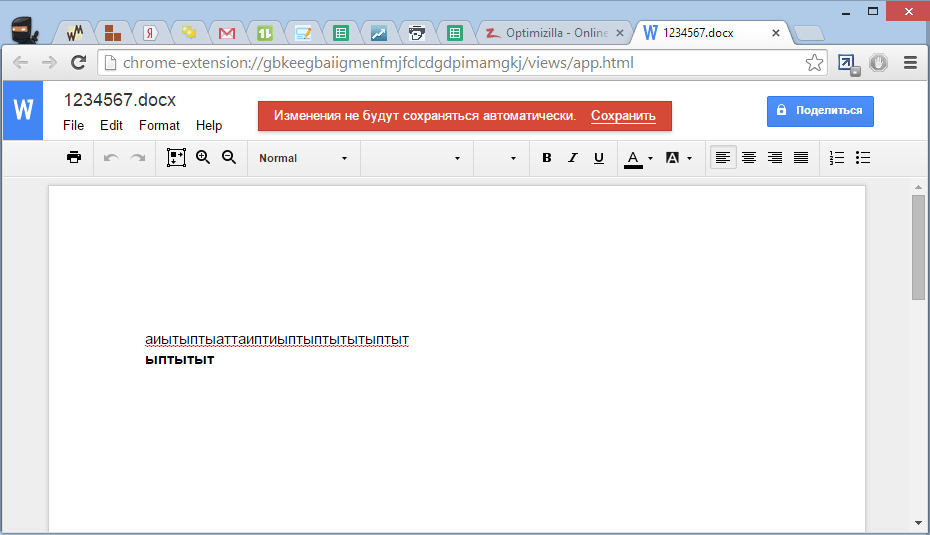Insert a numbered list
Screen dimensions: 930x535
click(838, 158)
